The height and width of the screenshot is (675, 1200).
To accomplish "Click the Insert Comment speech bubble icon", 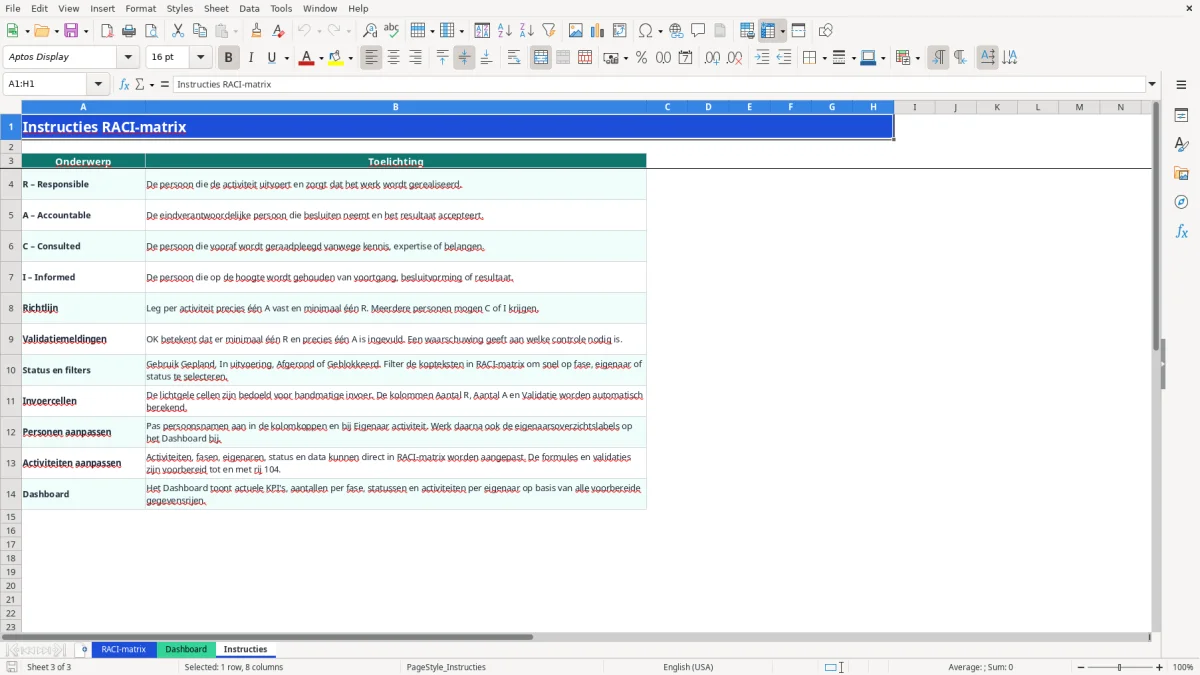I will pos(699,31).
